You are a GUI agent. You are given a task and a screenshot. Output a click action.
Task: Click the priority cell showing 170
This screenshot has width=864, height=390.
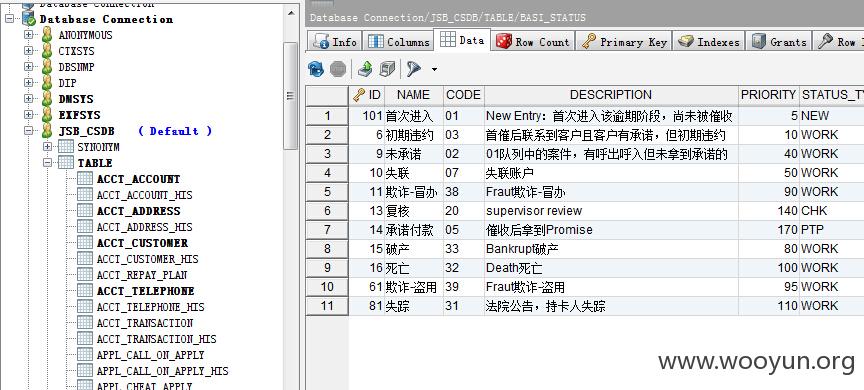click(768, 230)
